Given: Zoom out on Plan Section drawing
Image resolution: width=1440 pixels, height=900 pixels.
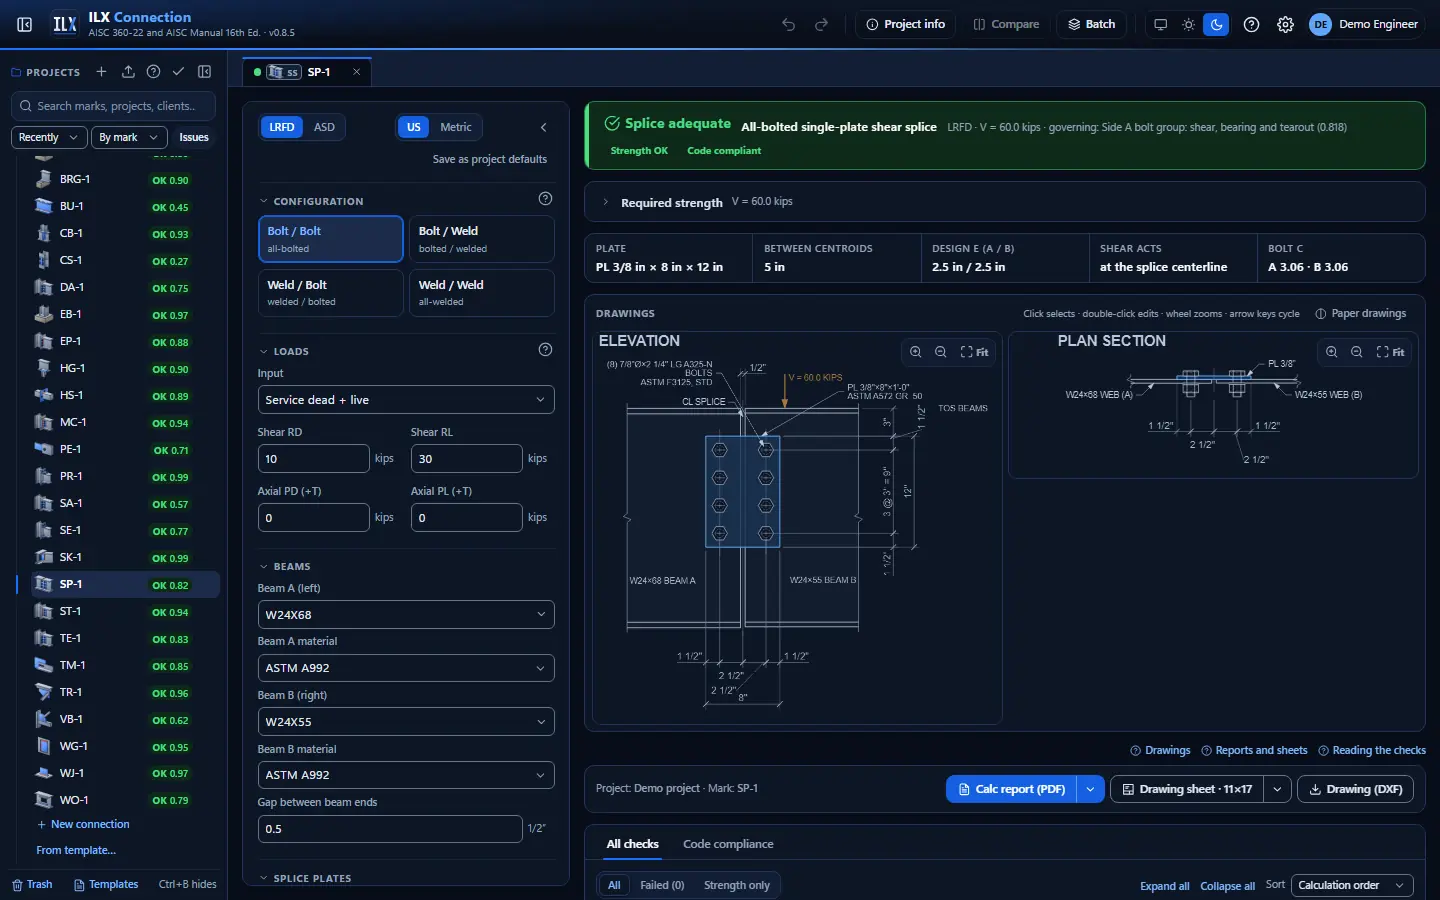Looking at the screenshot, I should tap(1357, 352).
